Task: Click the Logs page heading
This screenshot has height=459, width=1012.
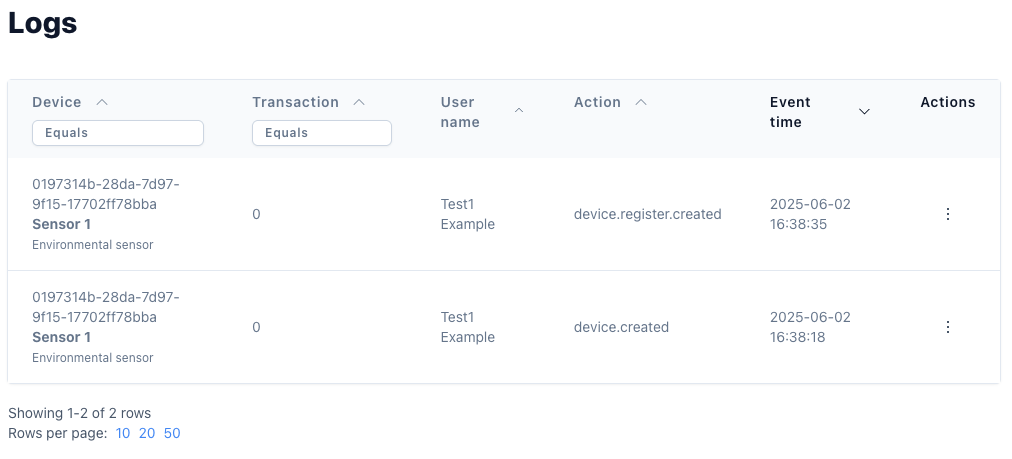Action: click(x=43, y=23)
